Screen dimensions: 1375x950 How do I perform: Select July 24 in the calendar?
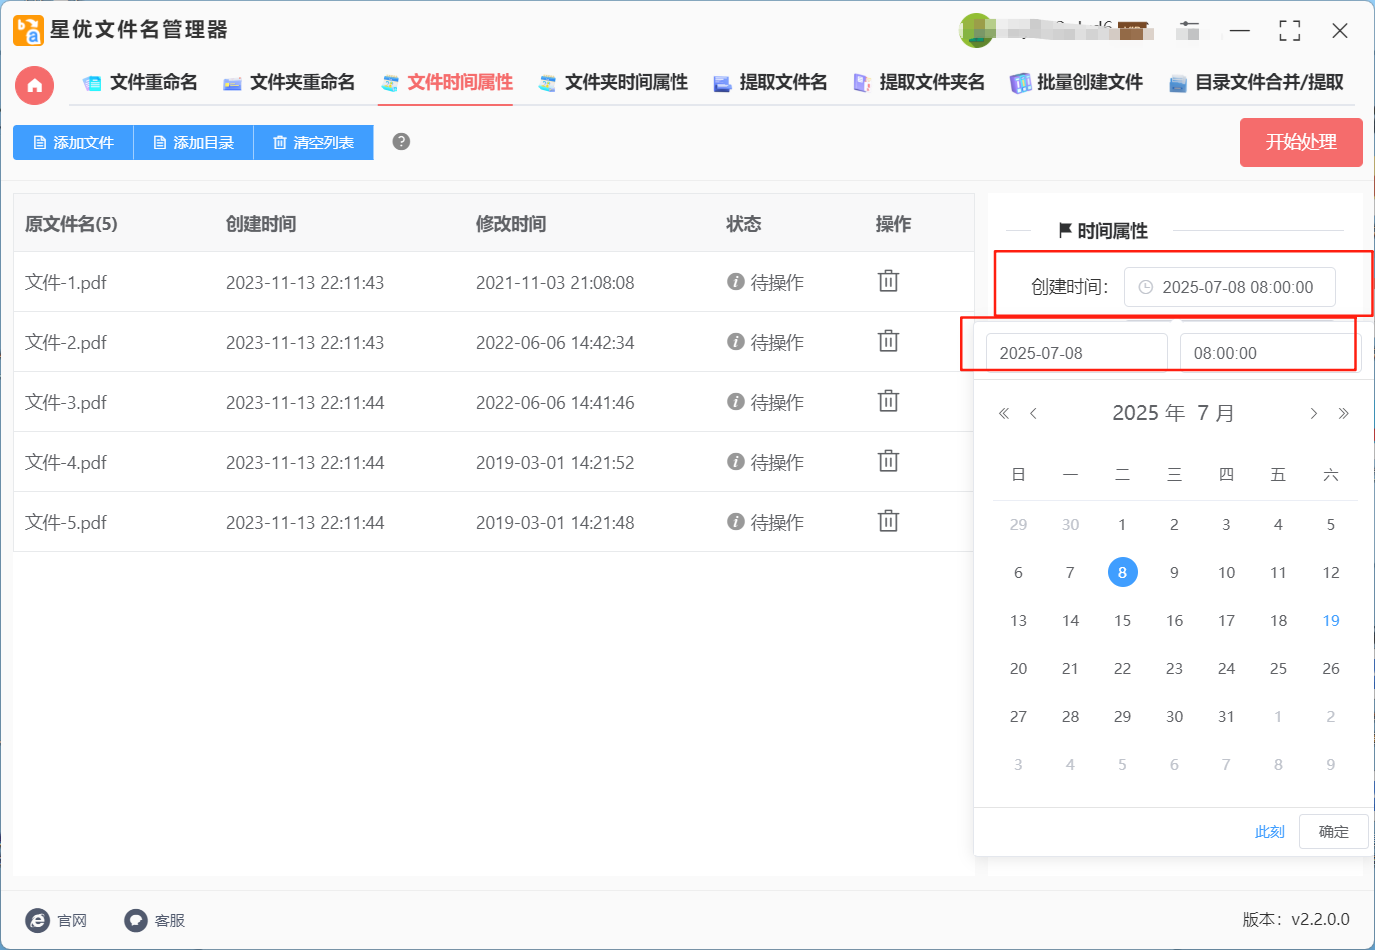coord(1226,668)
